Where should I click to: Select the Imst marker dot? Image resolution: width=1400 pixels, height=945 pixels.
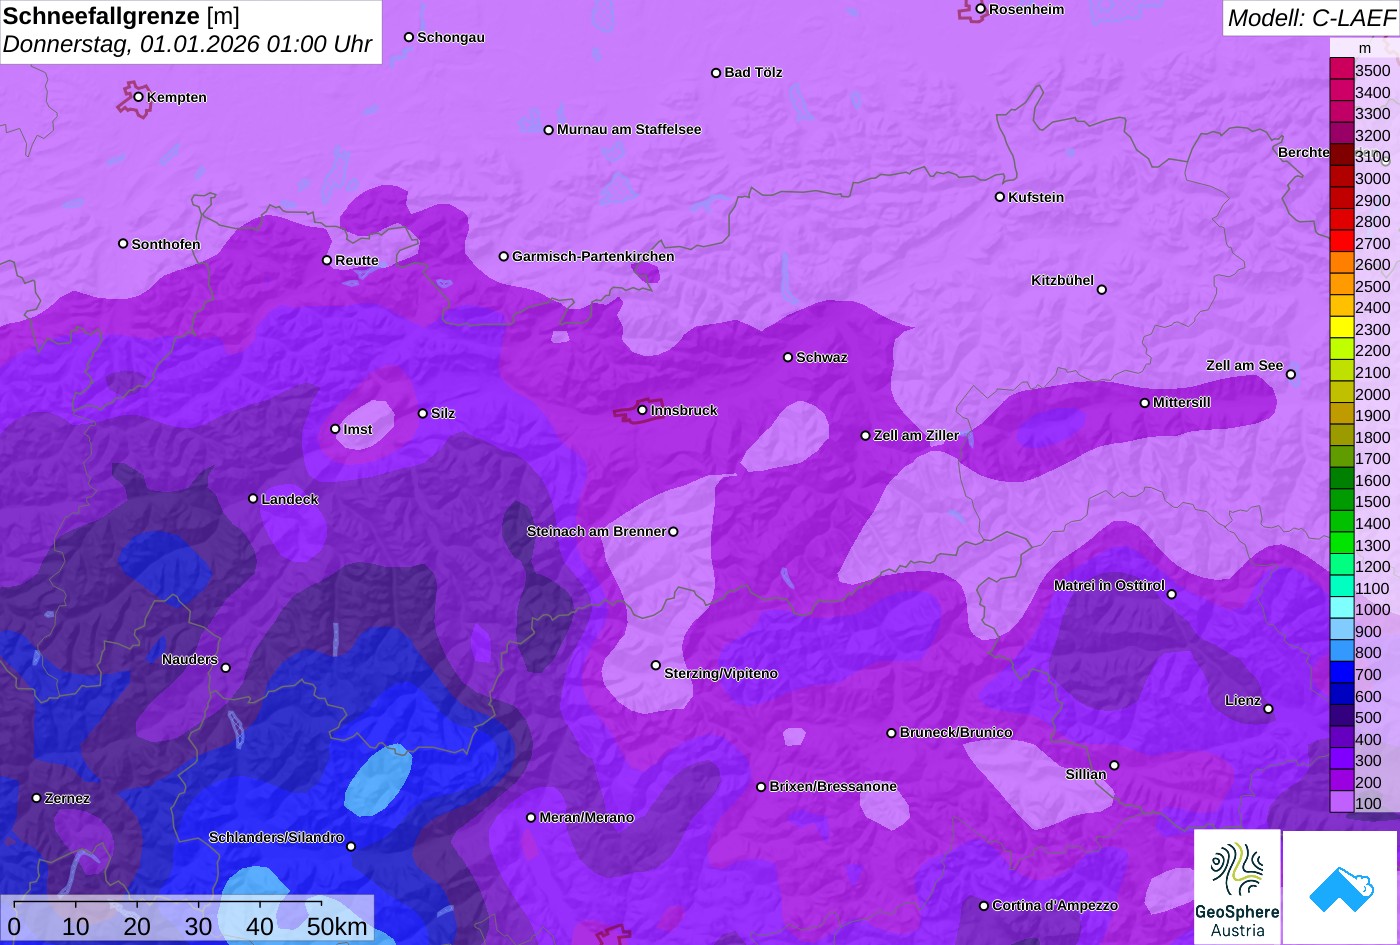tap(335, 429)
